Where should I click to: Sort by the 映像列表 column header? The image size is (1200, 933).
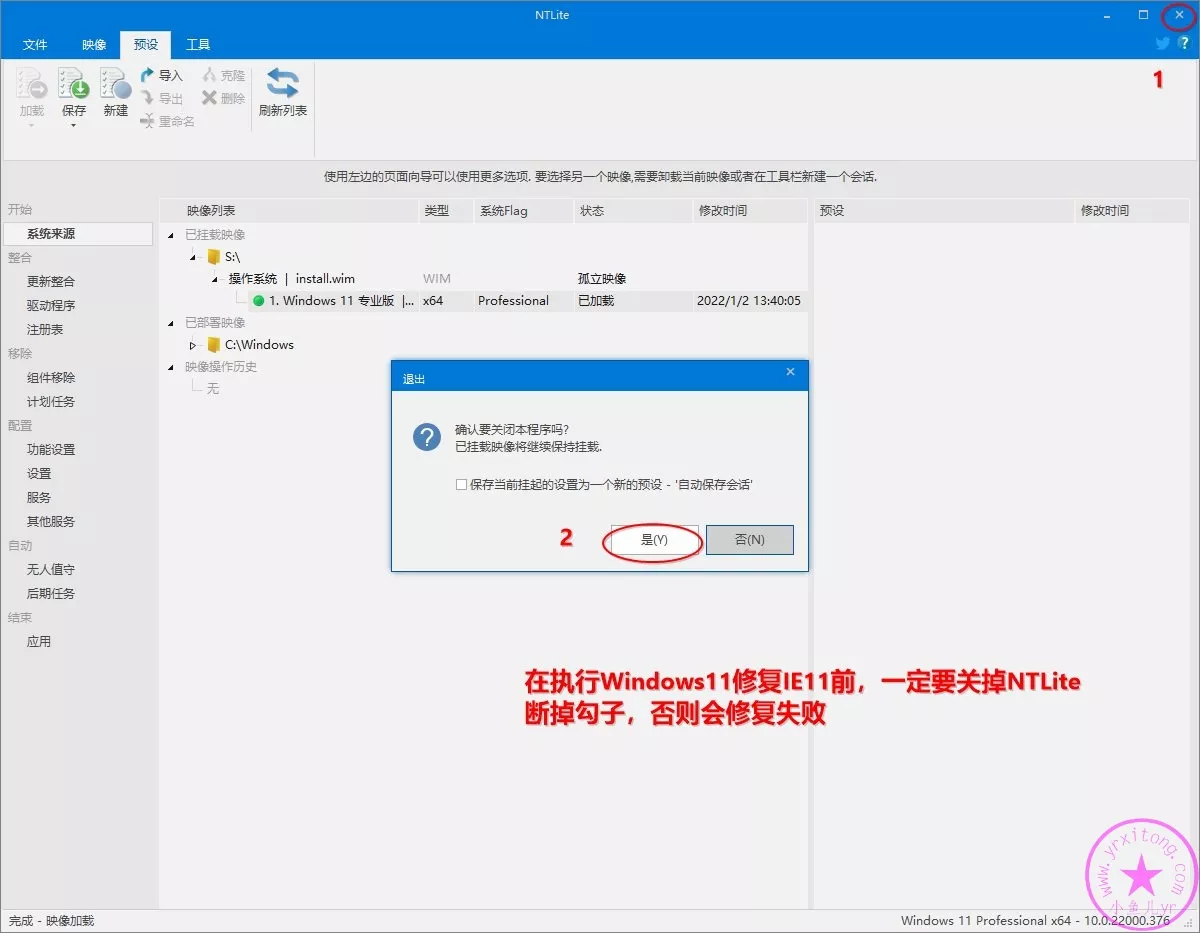(x=290, y=211)
